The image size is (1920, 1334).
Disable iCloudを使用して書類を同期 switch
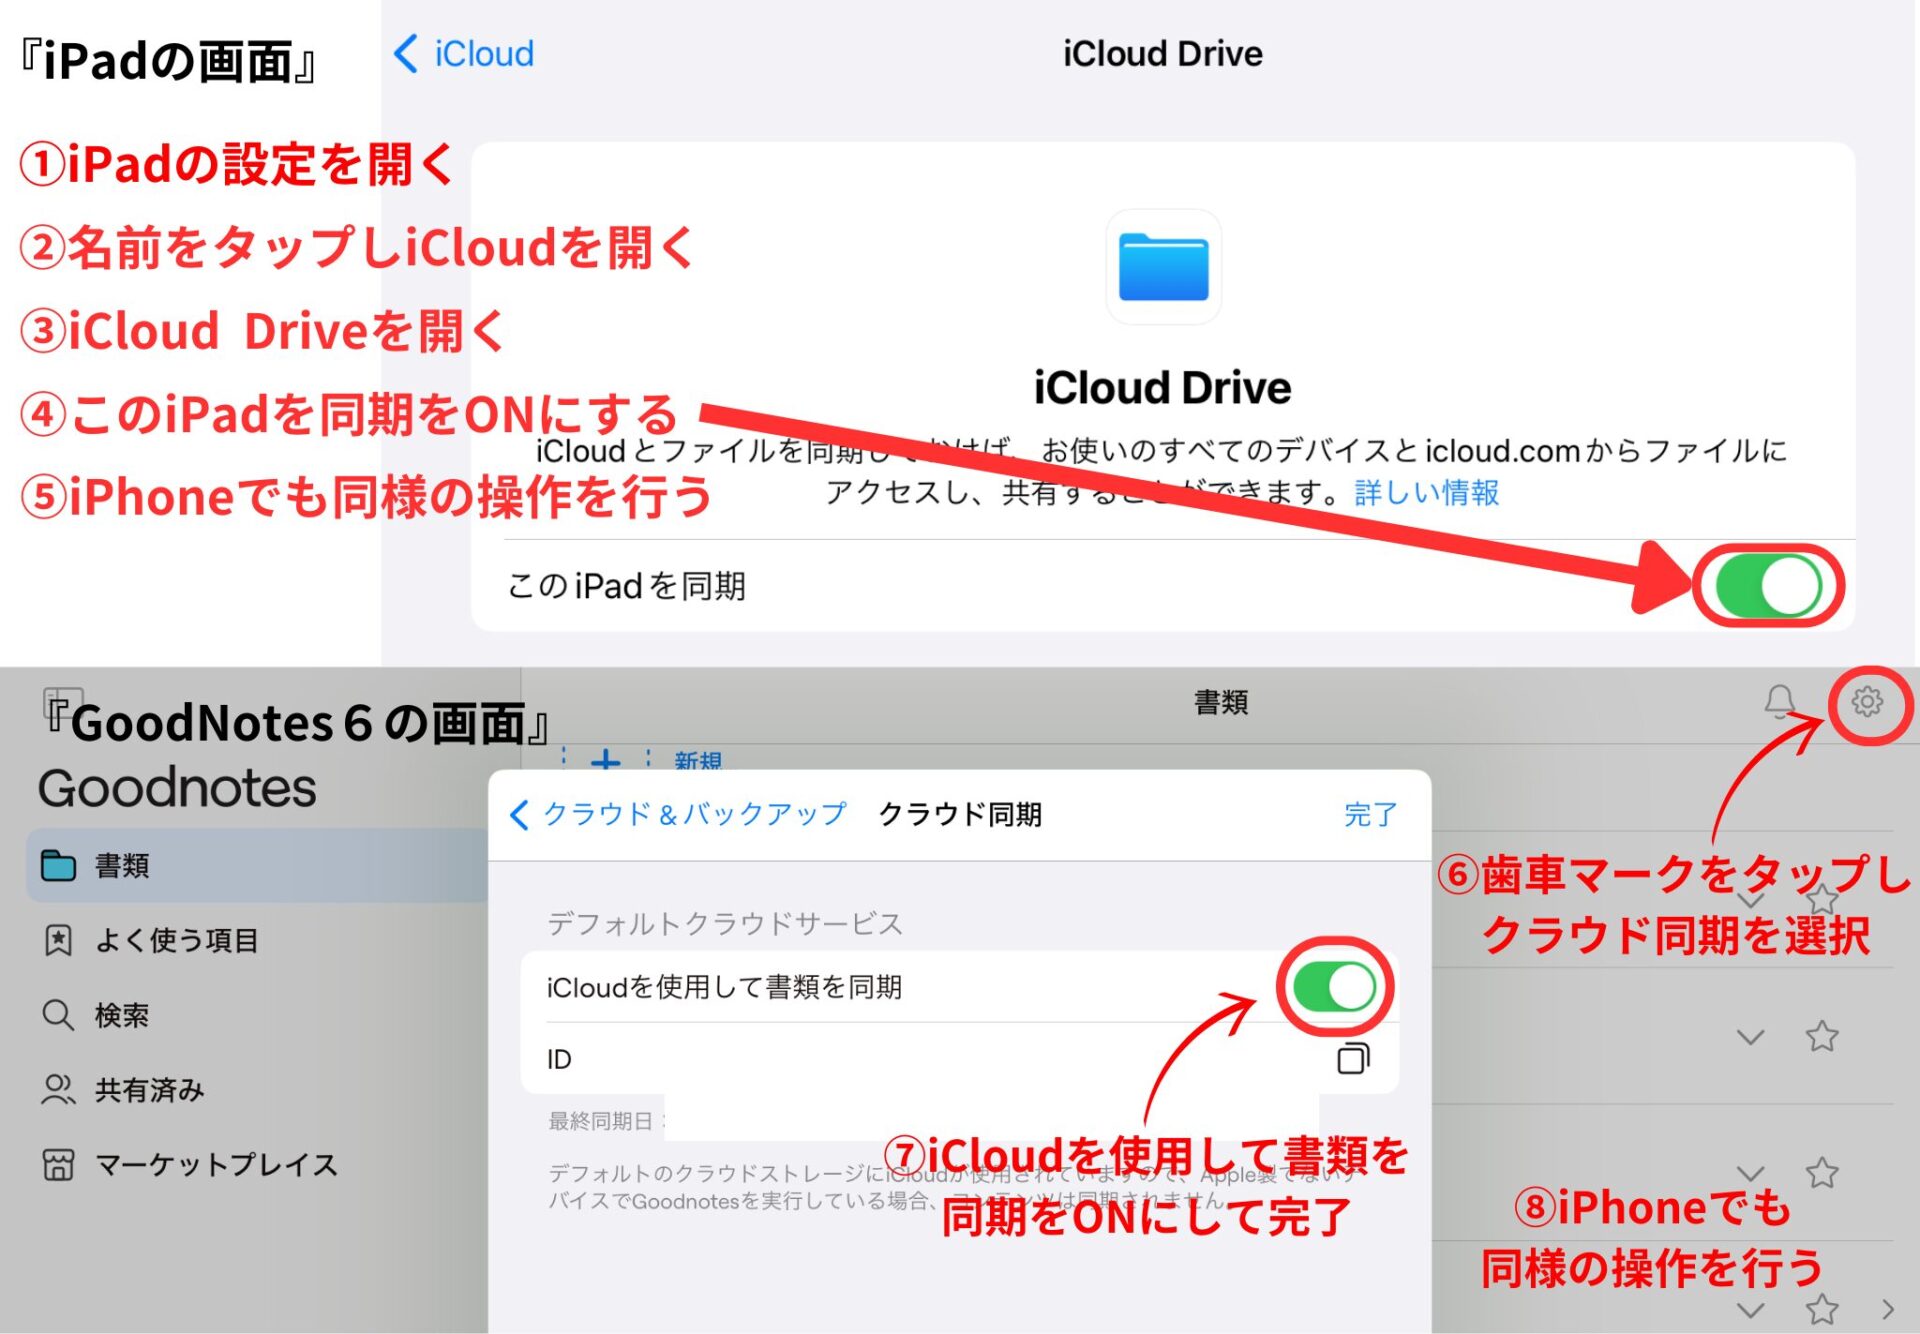pos(1334,987)
